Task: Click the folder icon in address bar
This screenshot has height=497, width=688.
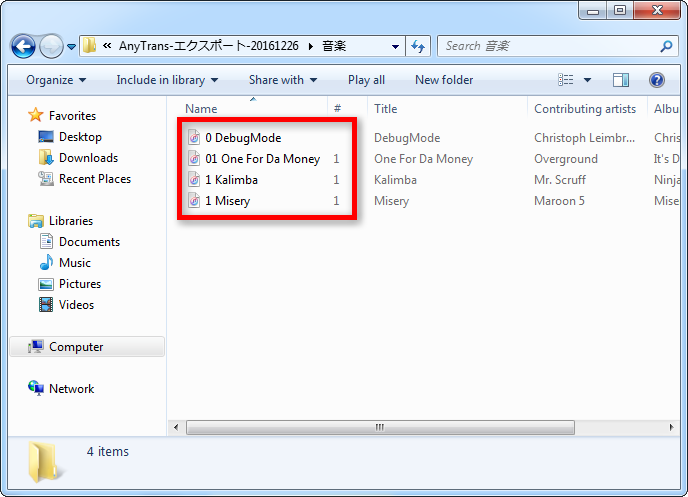Action: point(90,46)
